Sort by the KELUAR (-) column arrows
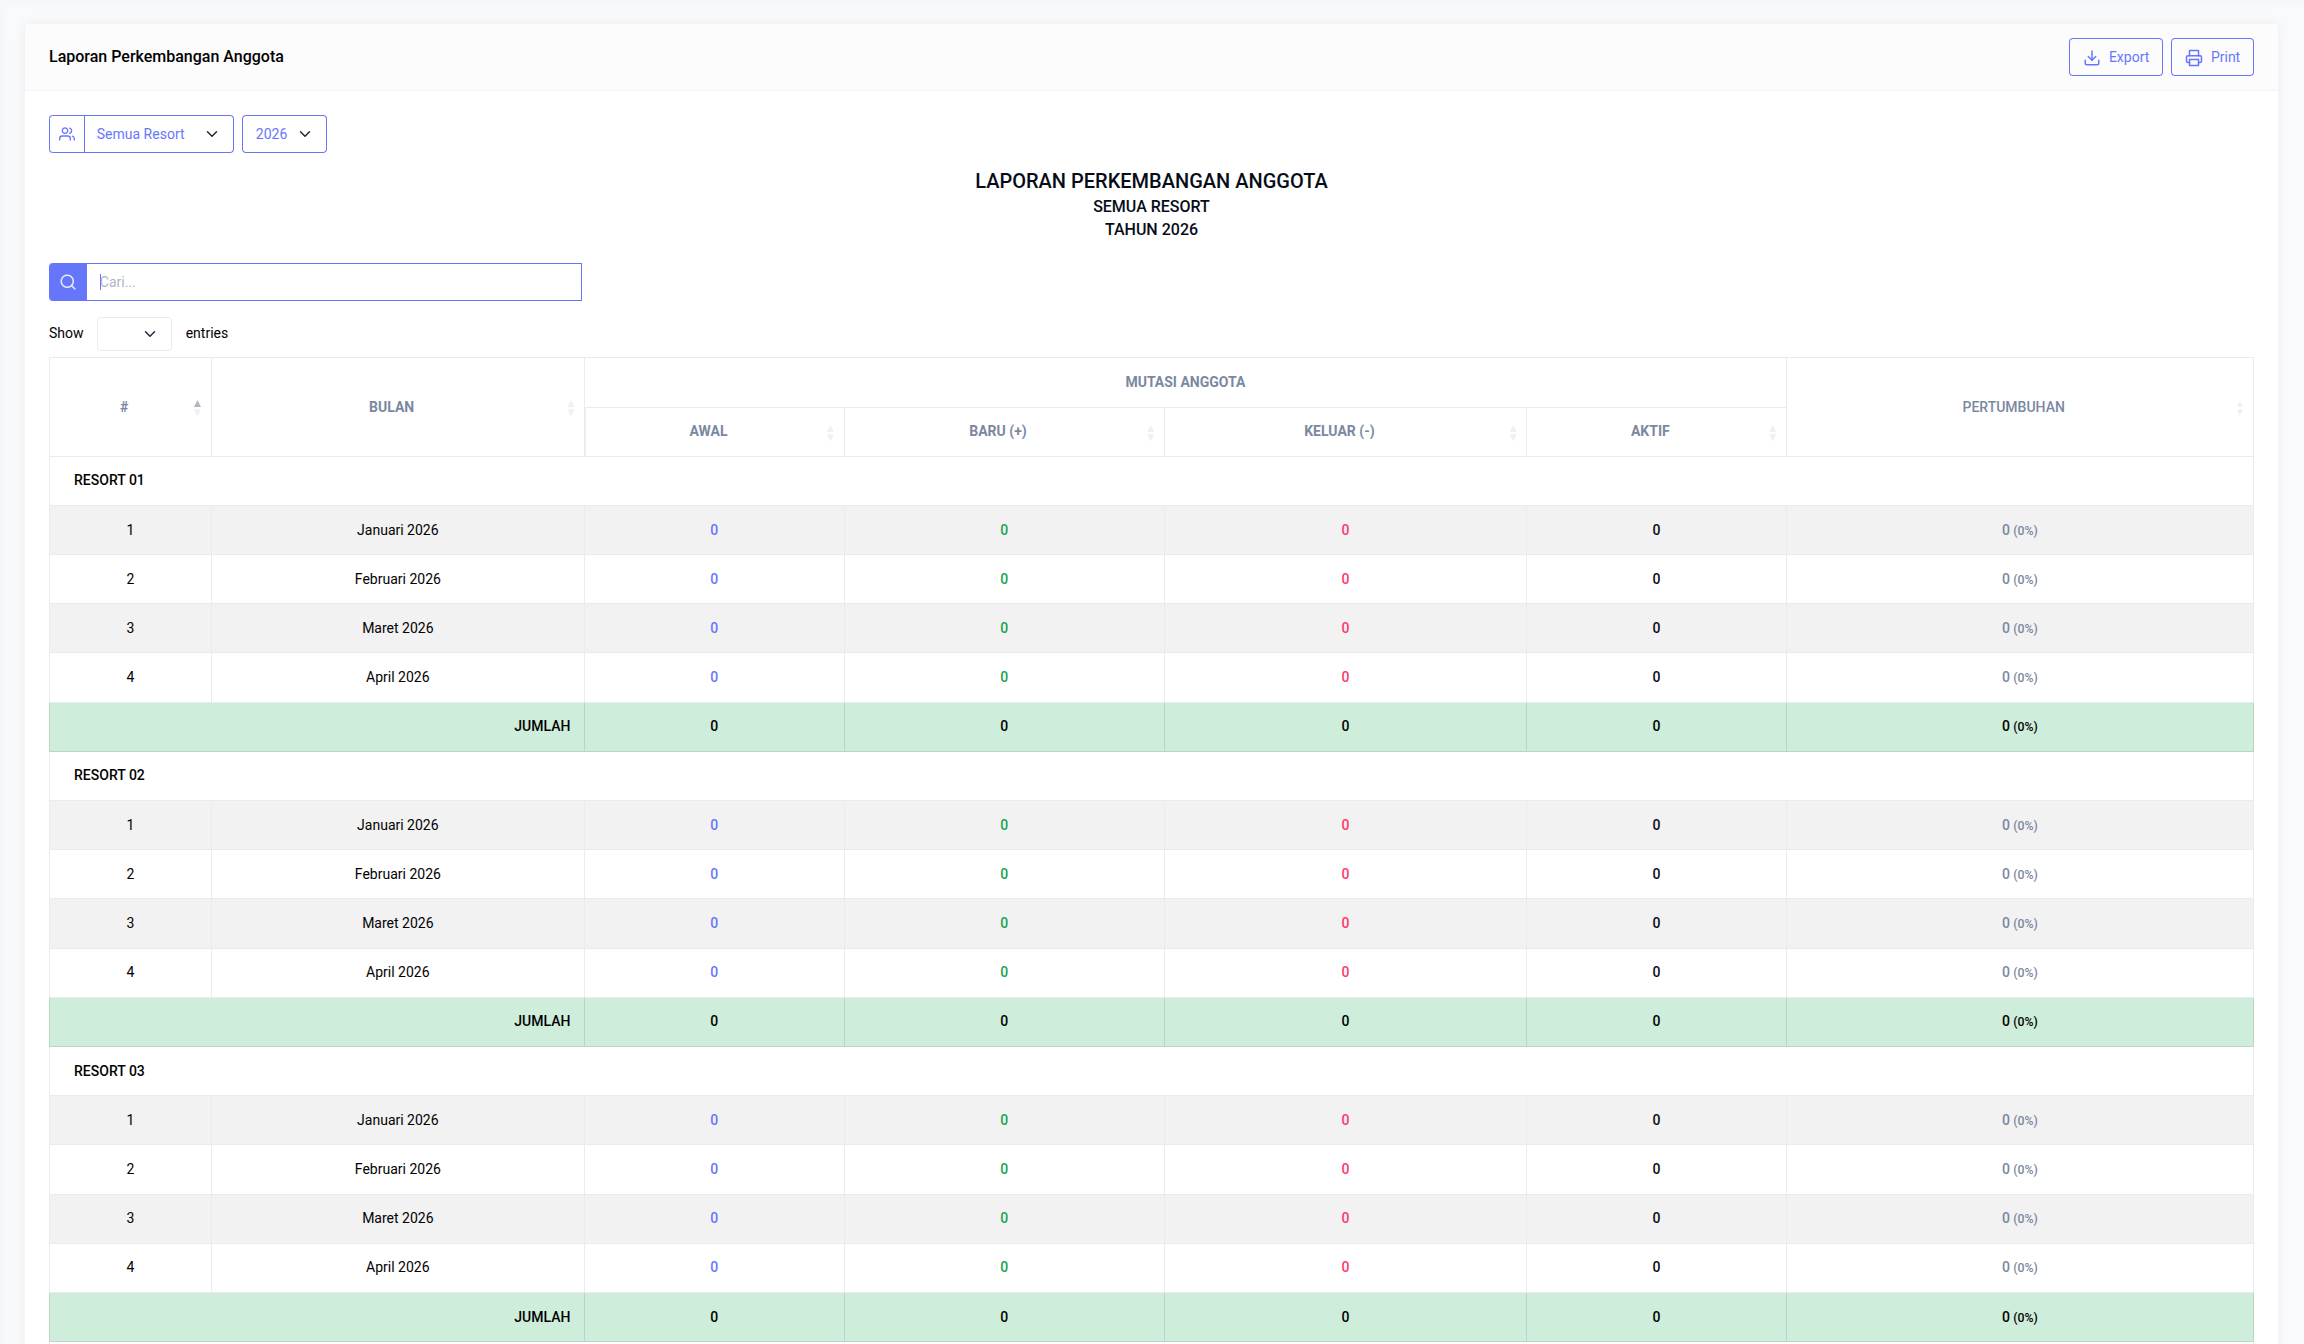 click(1512, 432)
